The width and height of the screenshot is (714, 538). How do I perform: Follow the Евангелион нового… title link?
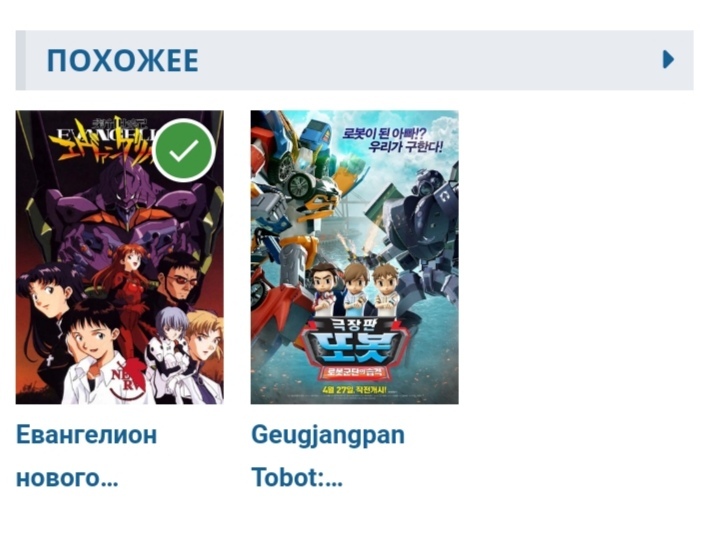coord(87,456)
